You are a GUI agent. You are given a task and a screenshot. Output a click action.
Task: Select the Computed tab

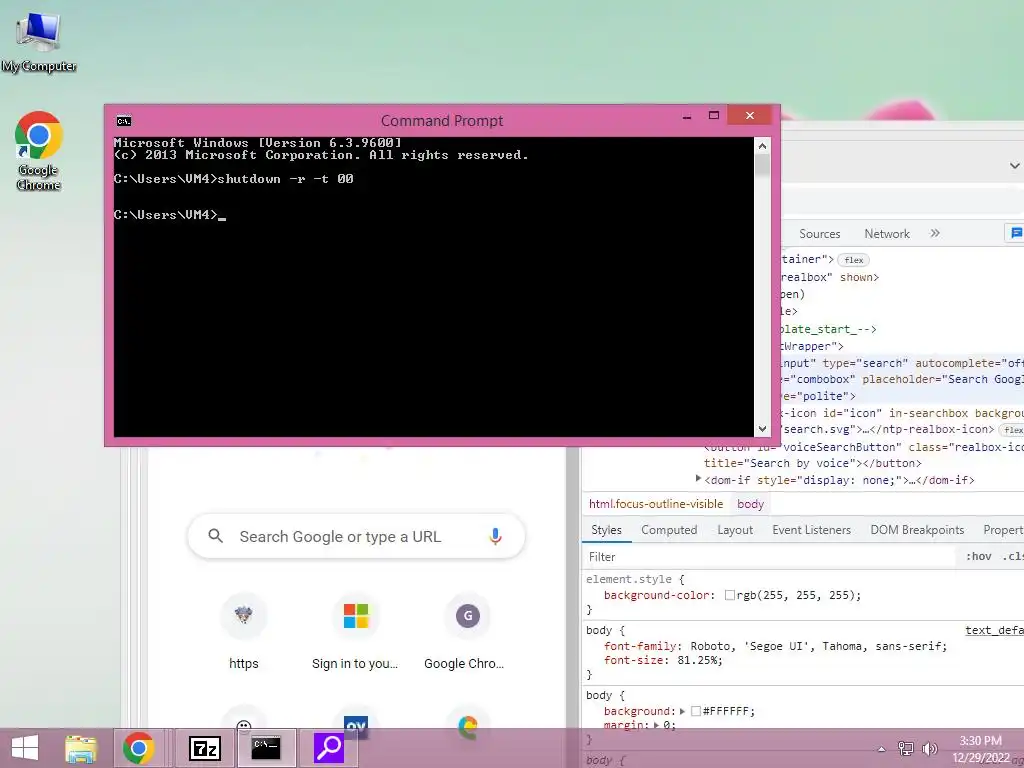(x=669, y=530)
